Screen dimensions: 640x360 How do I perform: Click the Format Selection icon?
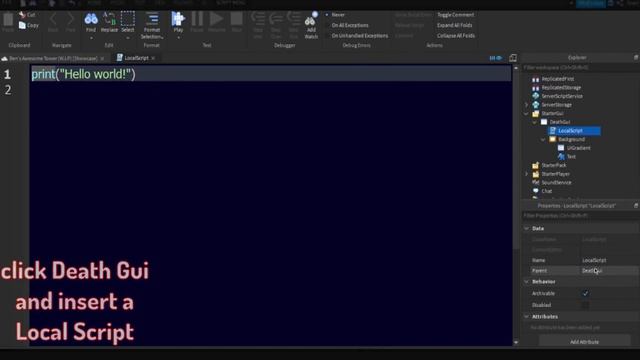coord(152,19)
